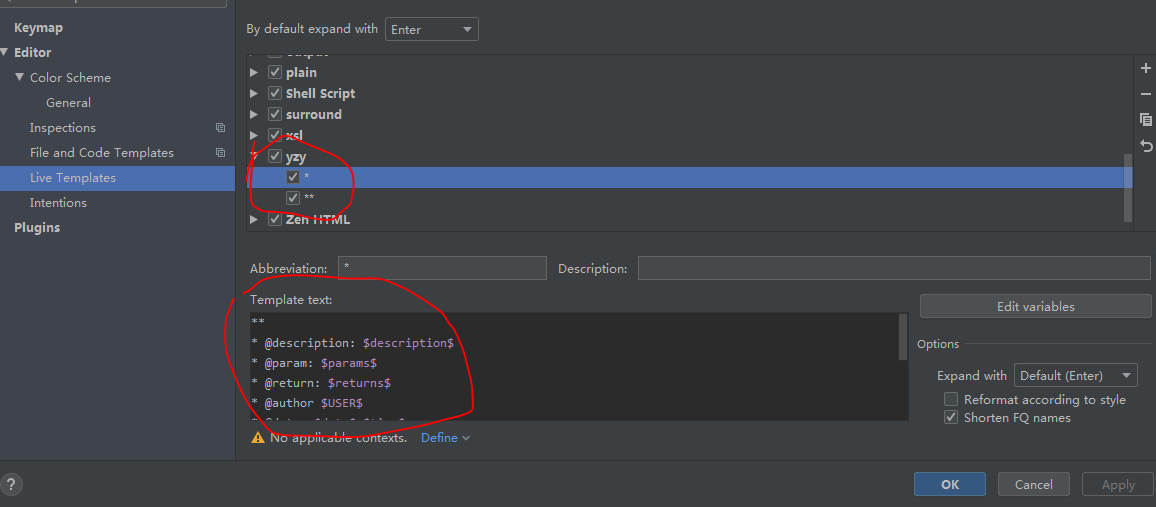Open the Intentions settings page
The image size is (1156, 507).
[58, 203]
